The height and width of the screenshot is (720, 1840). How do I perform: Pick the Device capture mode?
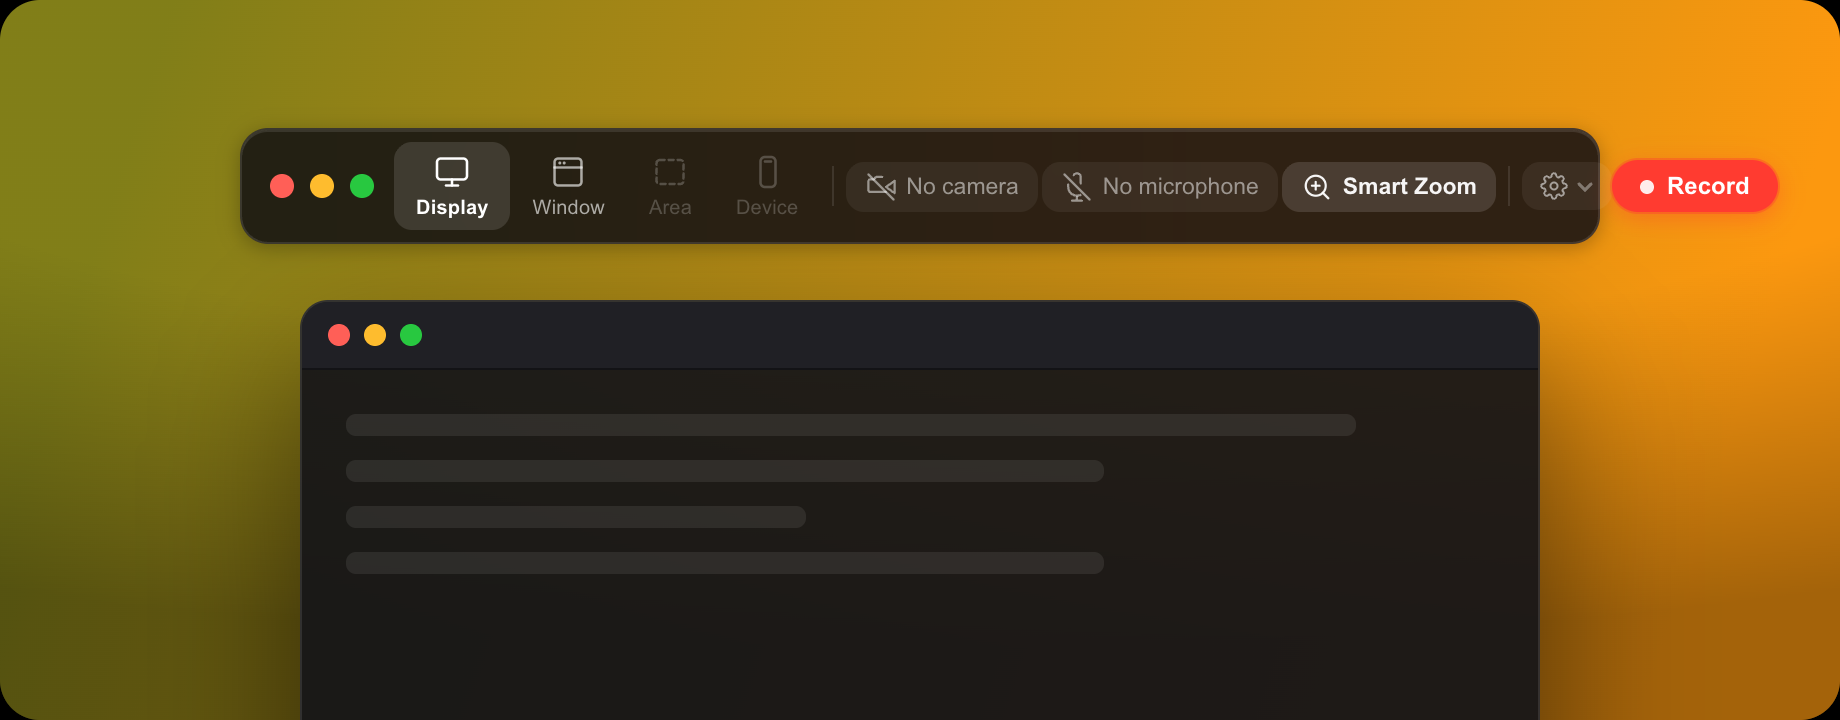coord(767,186)
